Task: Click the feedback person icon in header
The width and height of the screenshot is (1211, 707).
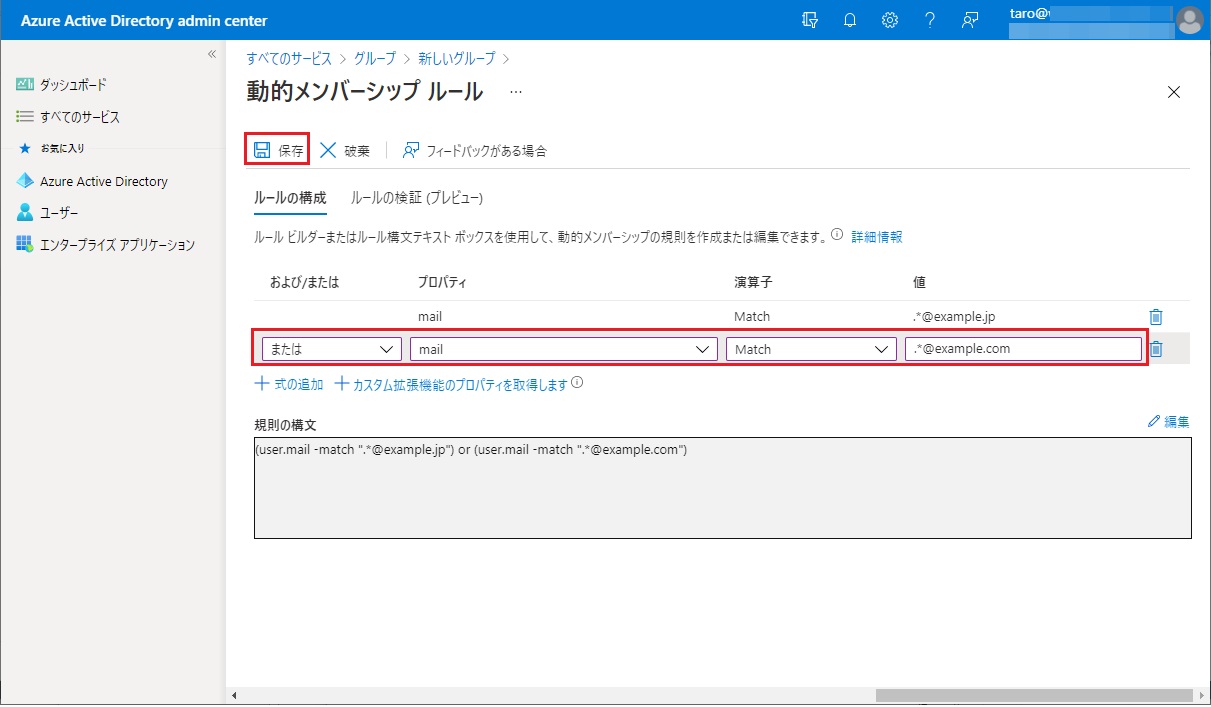Action: tap(969, 20)
